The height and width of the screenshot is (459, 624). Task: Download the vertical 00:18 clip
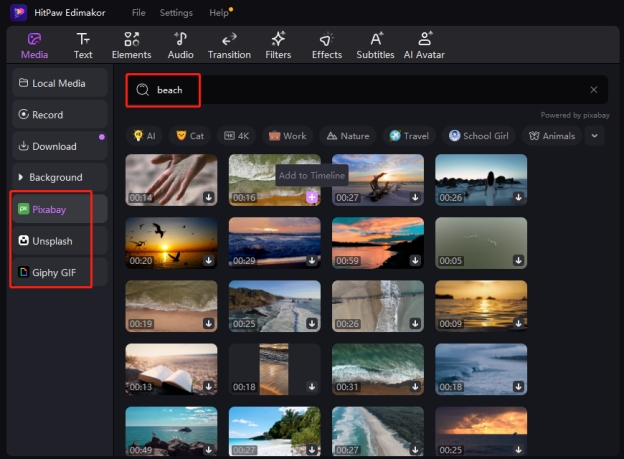(x=312, y=387)
